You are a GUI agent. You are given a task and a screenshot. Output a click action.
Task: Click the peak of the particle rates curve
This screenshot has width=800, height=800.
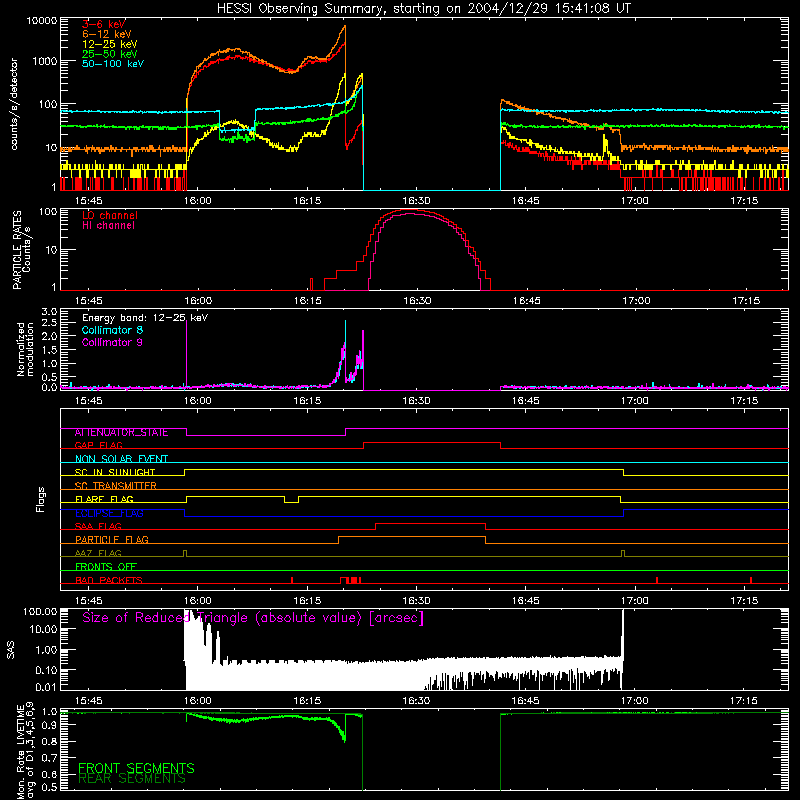point(412,210)
